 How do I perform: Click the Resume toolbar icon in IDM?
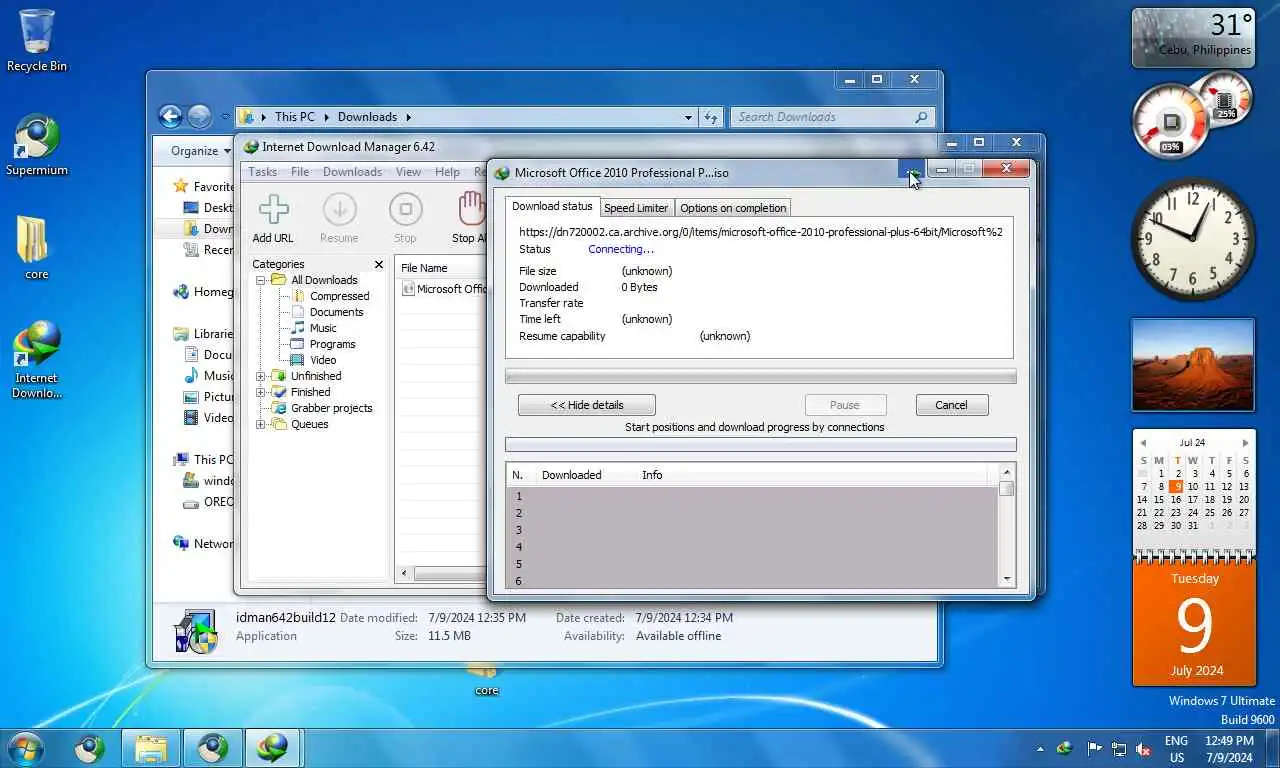click(x=339, y=218)
